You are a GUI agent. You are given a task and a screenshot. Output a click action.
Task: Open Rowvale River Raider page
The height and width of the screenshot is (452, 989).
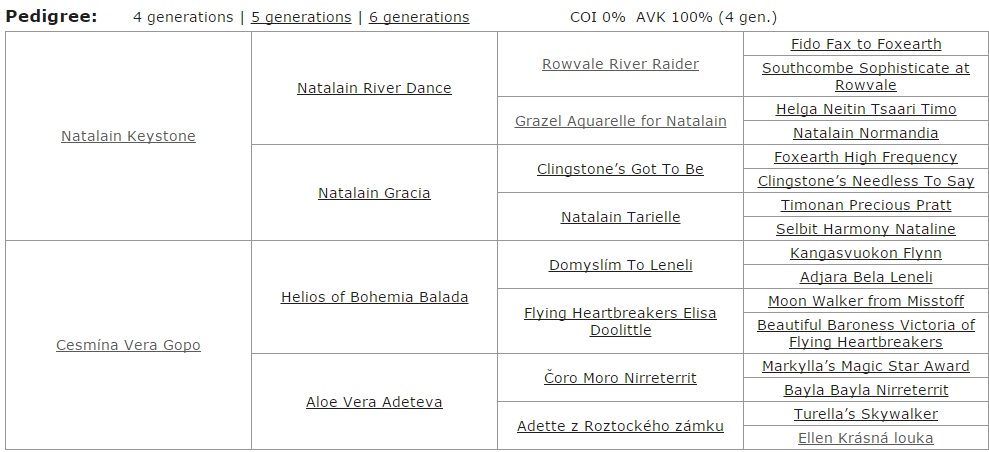click(x=620, y=64)
